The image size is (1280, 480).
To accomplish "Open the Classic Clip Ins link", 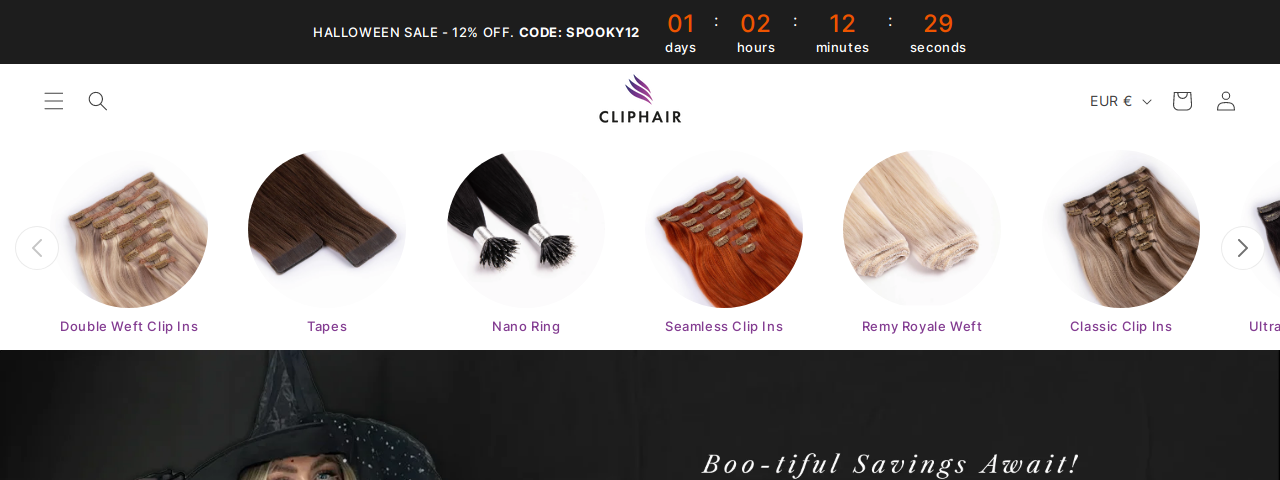I will click(1121, 327).
